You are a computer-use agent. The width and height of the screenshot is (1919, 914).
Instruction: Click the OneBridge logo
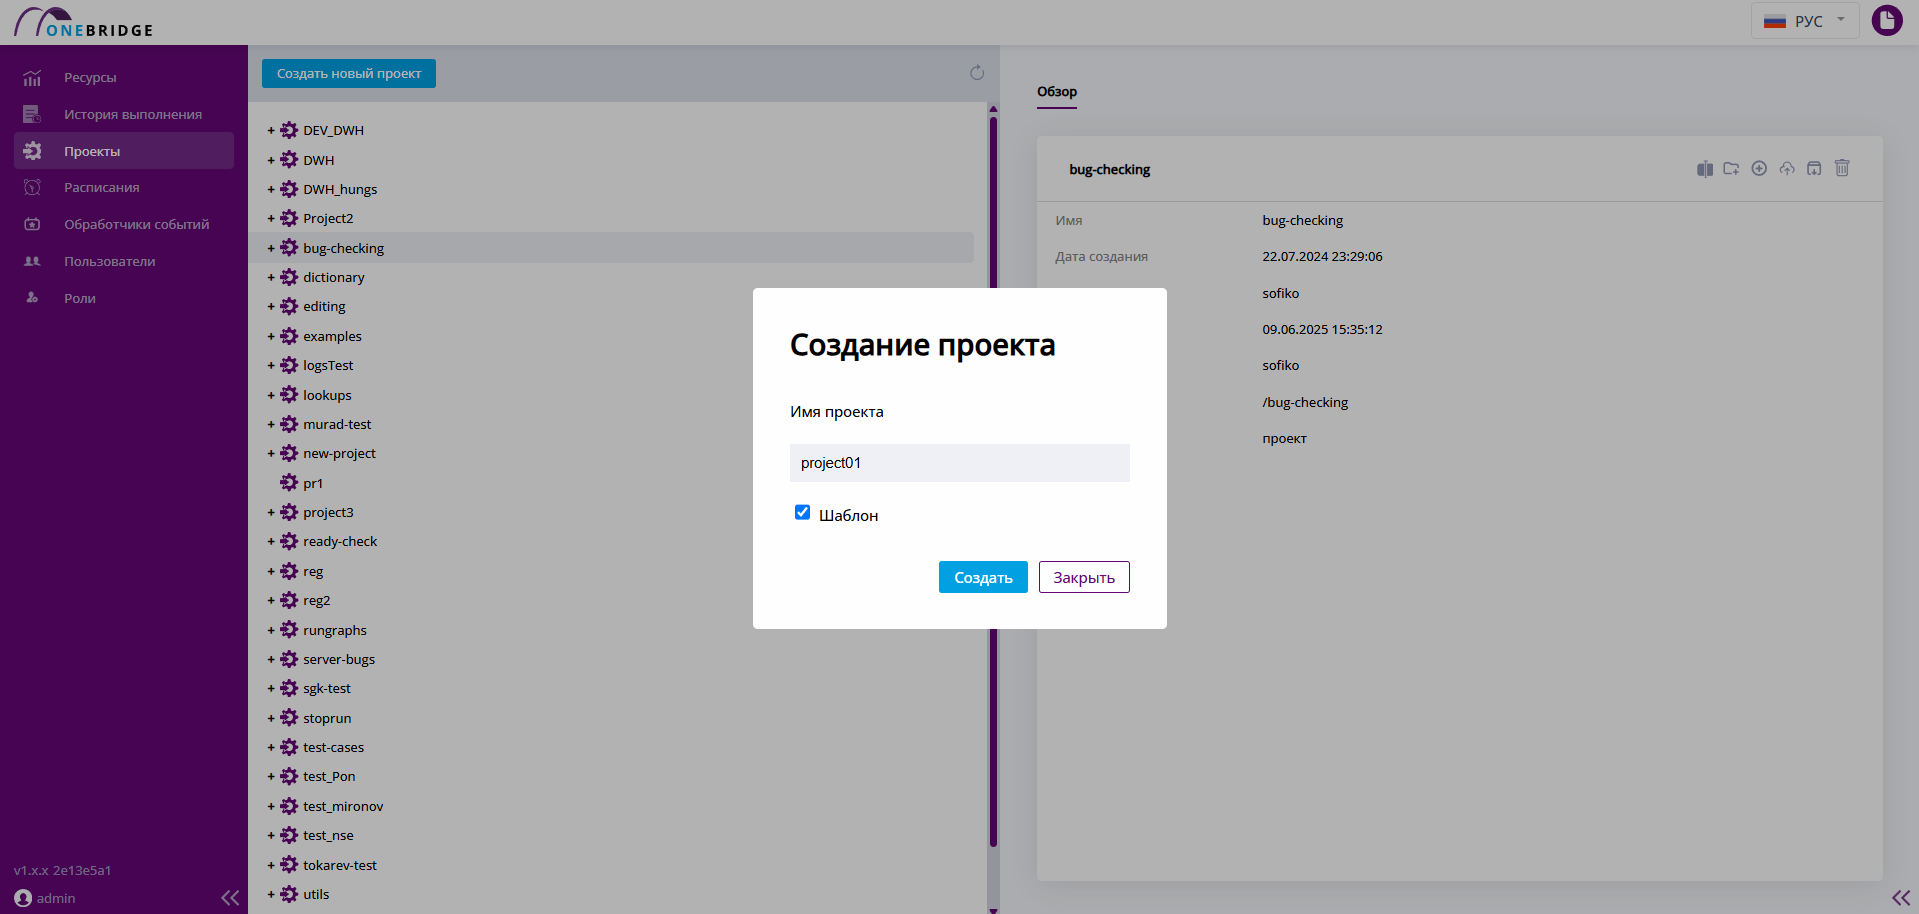tap(84, 22)
